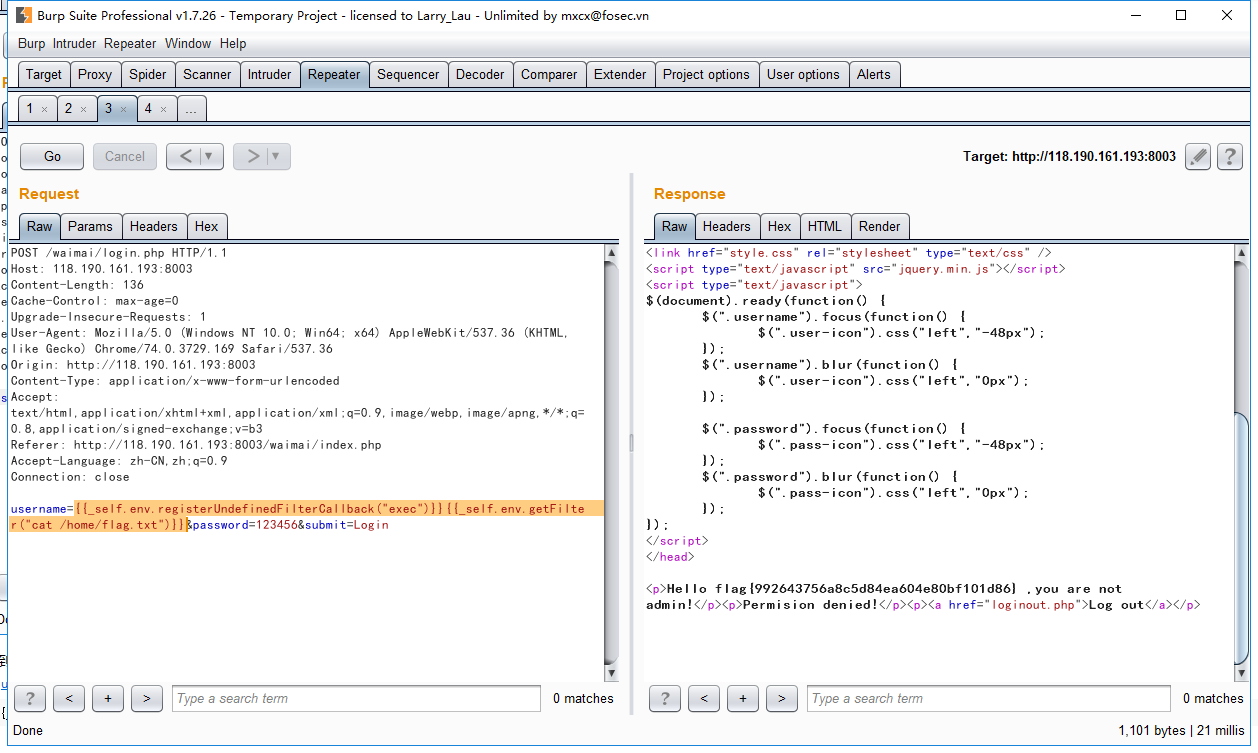
Task: Show the response Hex view
Action: point(780,226)
